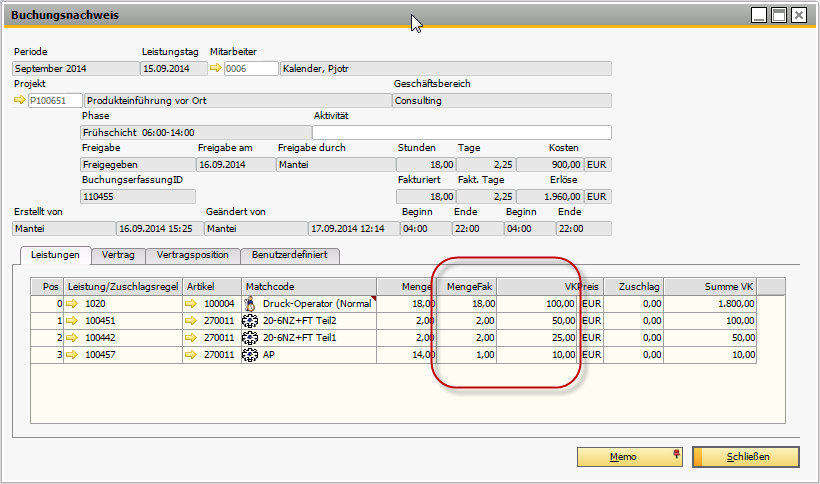The width and height of the screenshot is (820, 484).
Task: Select the Leistungen tab
Action: 55,255
